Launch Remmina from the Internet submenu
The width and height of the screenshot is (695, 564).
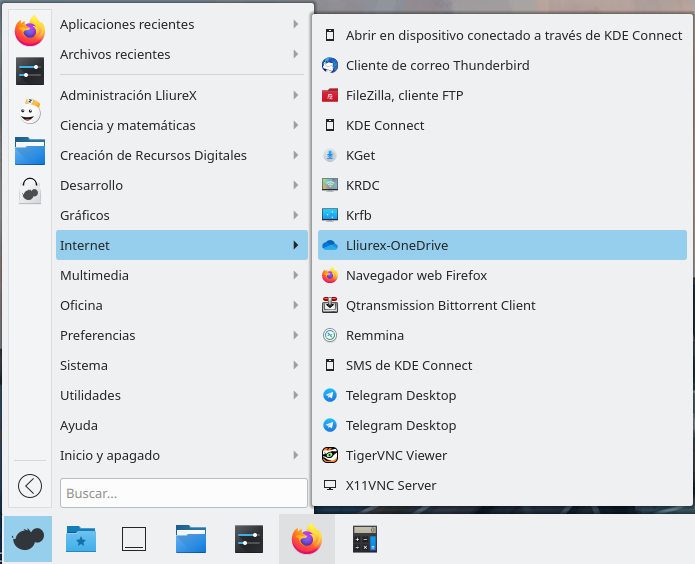coord(374,335)
